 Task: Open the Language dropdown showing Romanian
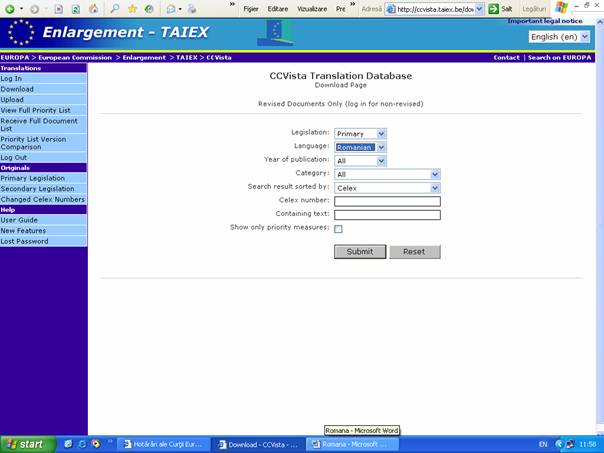click(x=360, y=147)
